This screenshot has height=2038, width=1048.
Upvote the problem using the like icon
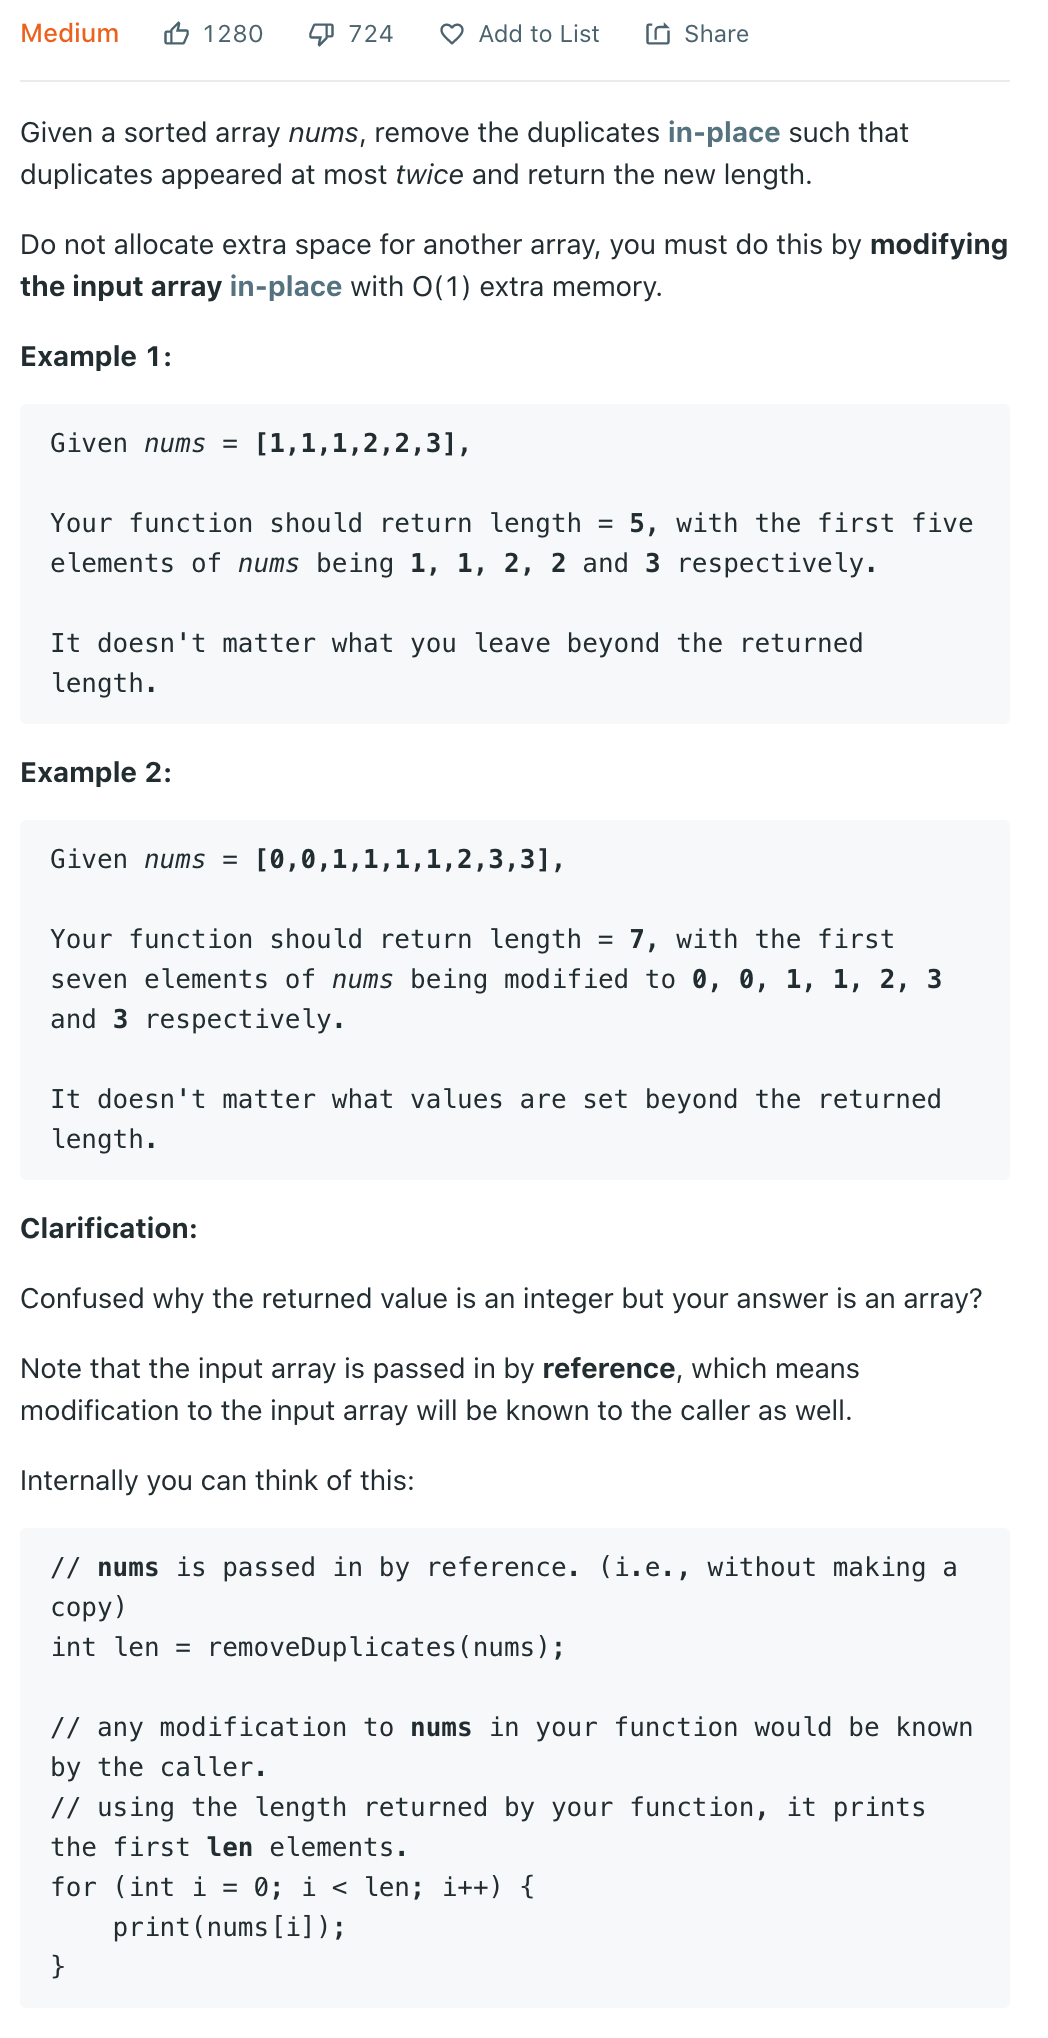click(x=178, y=33)
